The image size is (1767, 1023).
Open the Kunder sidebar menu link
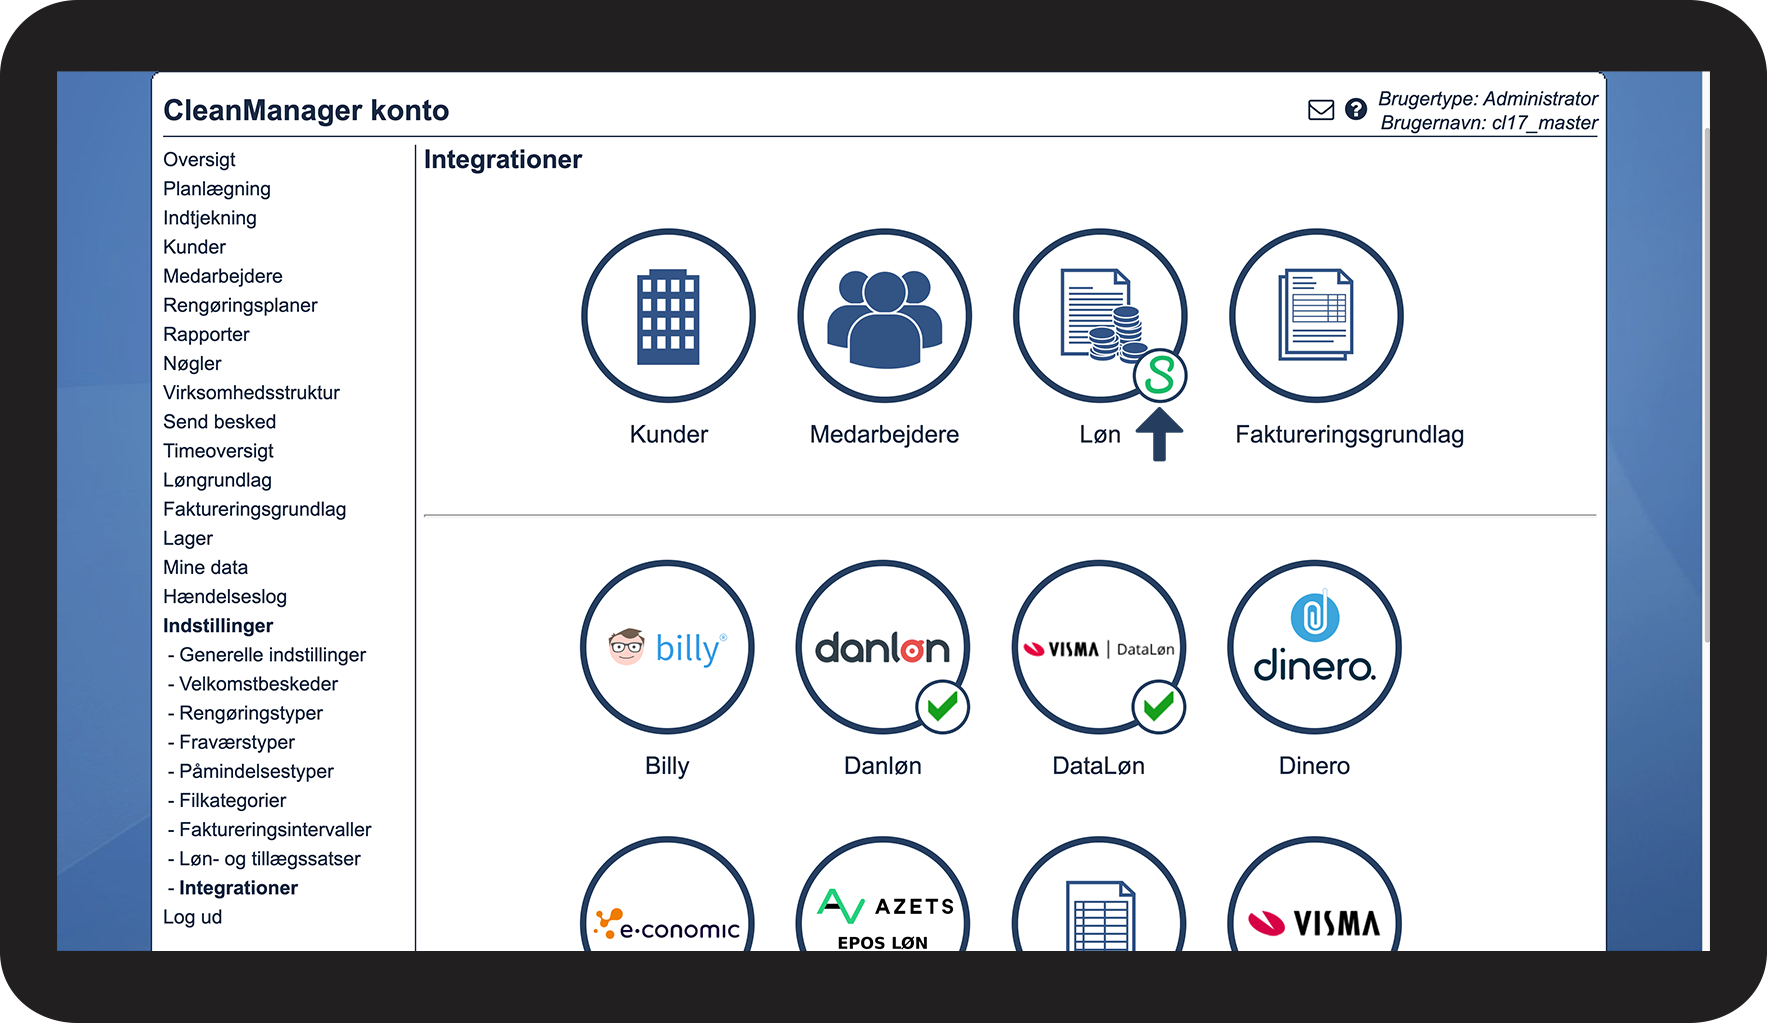pyautogui.click(x=194, y=247)
